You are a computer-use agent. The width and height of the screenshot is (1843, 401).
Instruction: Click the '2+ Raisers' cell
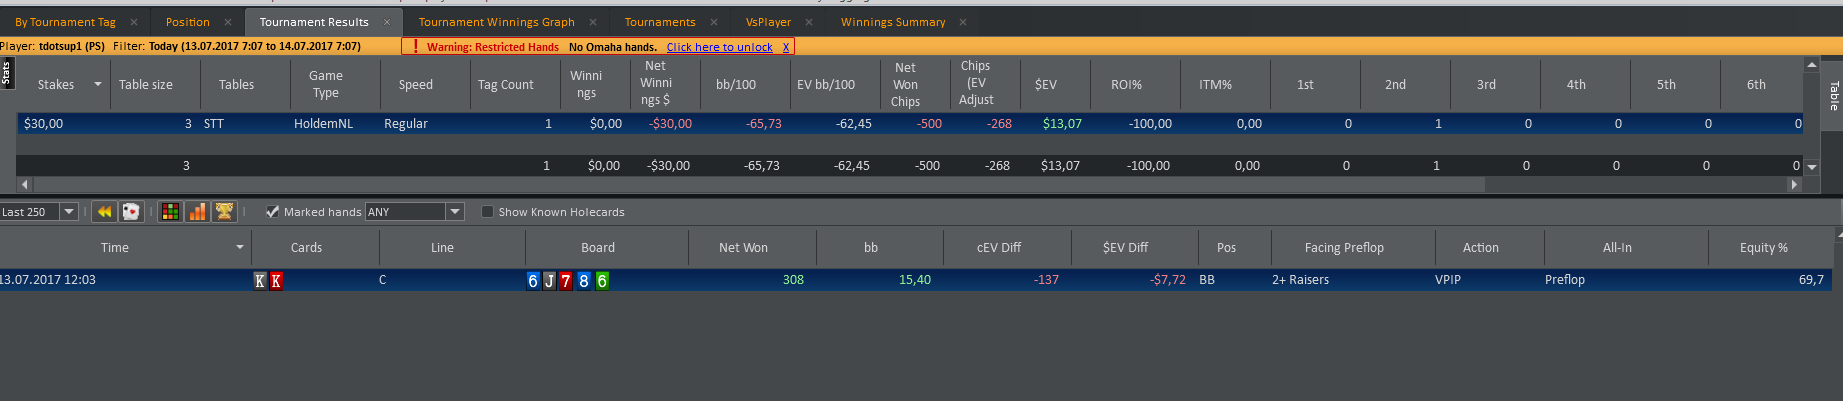[x=1300, y=280]
